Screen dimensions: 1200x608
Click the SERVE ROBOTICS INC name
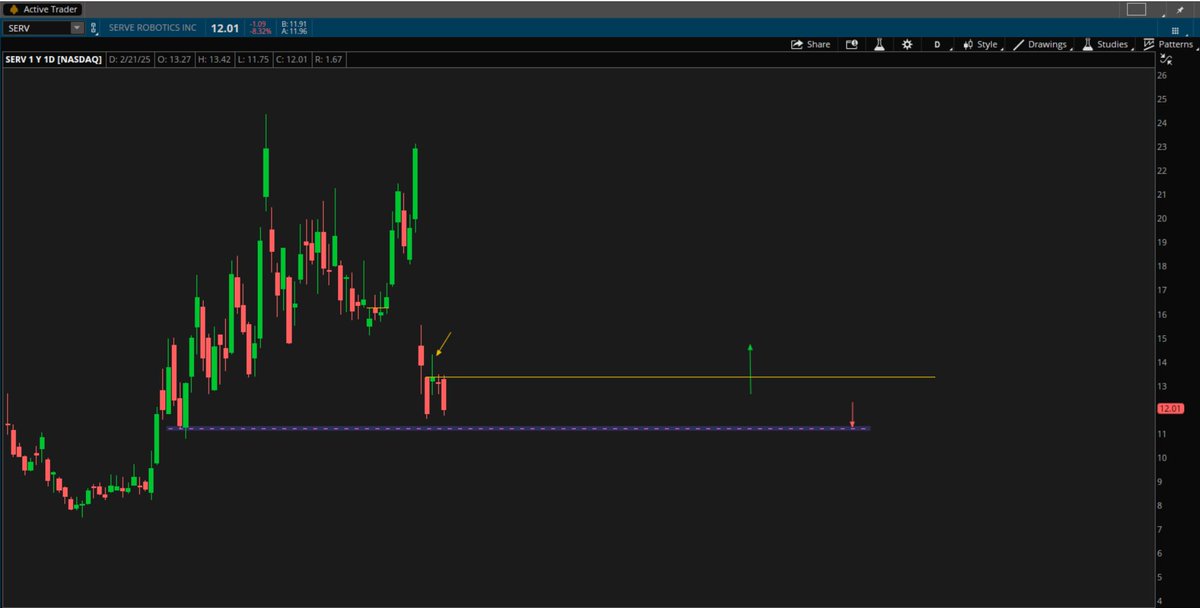point(155,28)
